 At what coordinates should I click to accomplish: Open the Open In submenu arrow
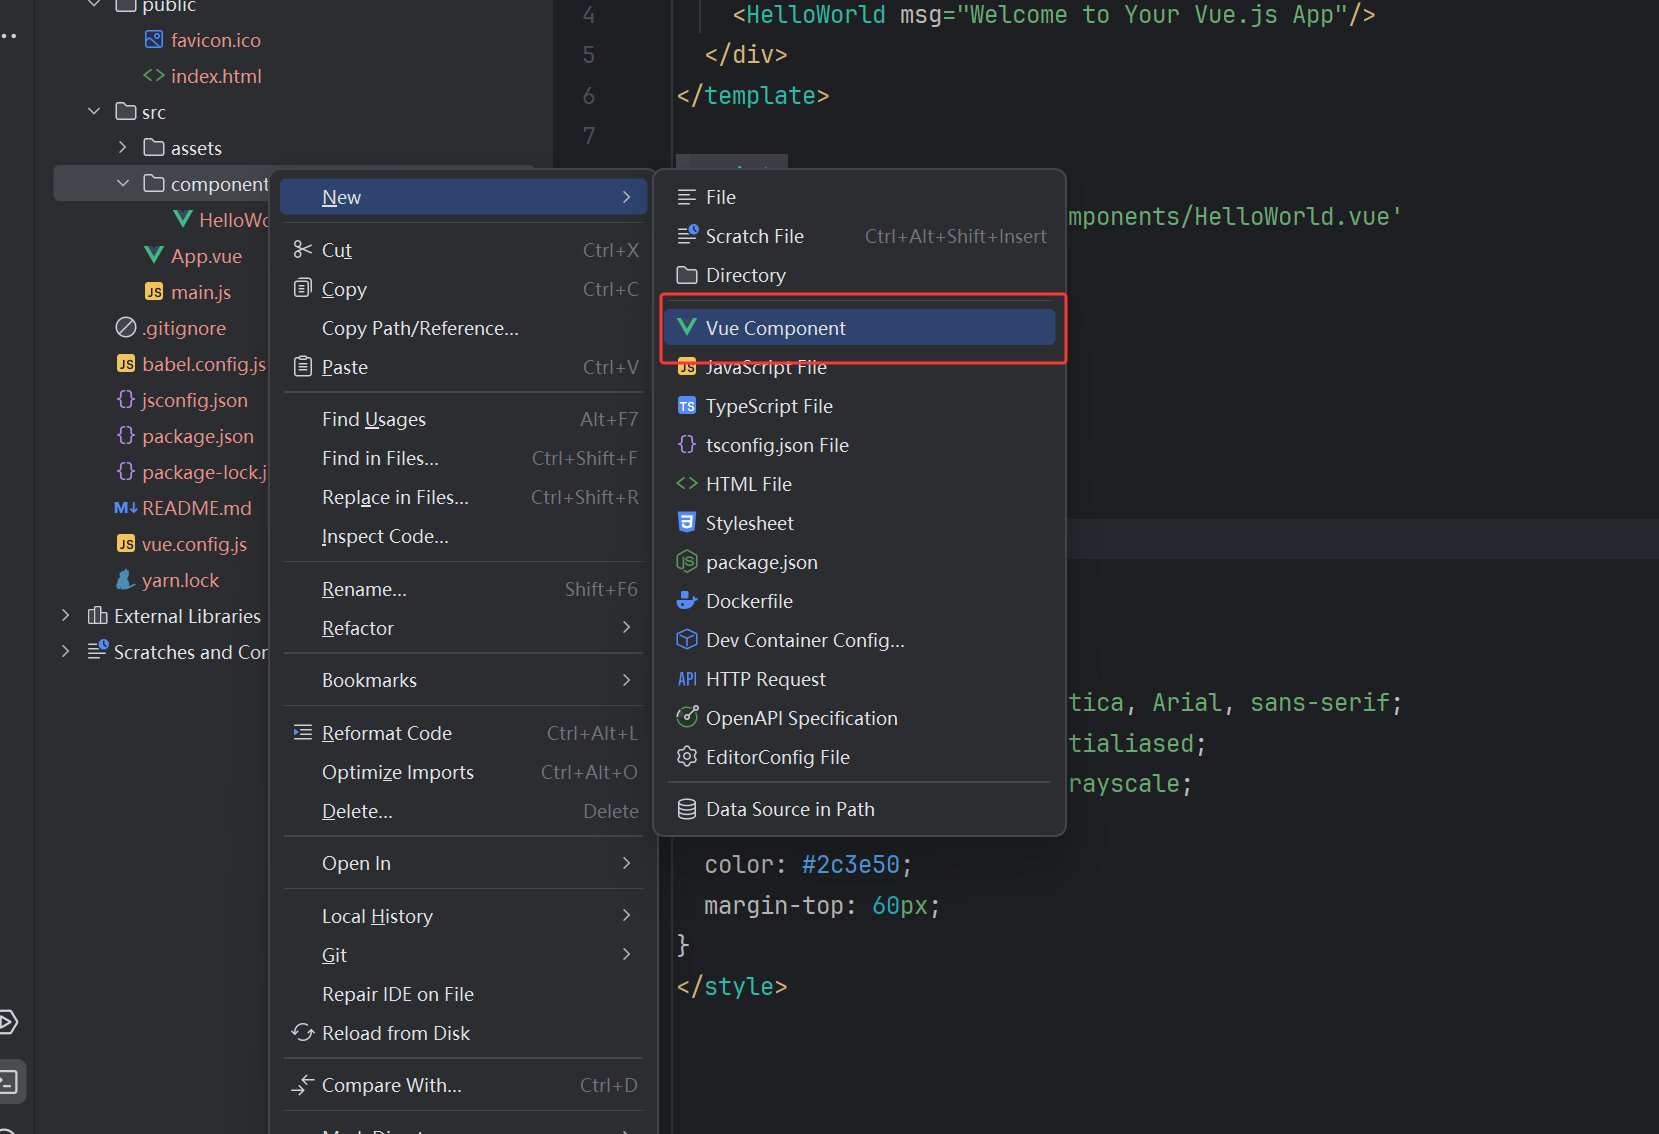click(x=627, y=863)
